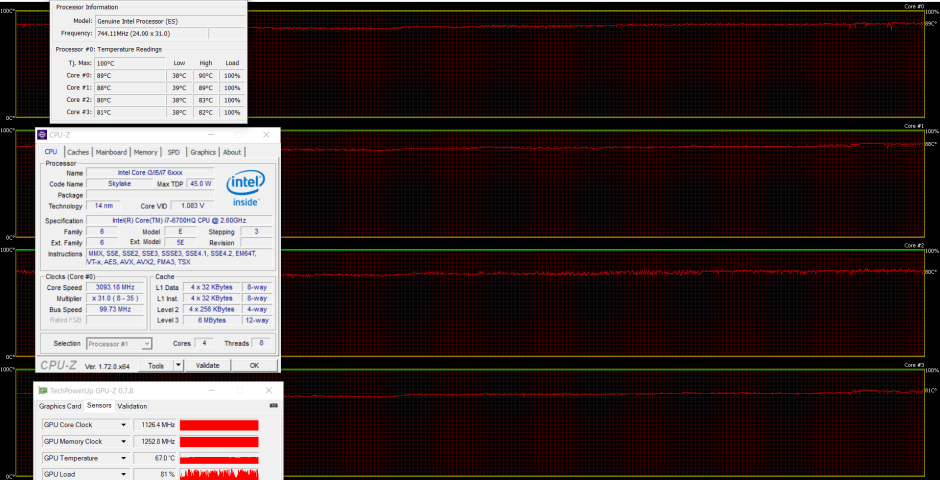Screen dimensions: 940x480
Task: Click the Cores count 4 field
Action: click(204, 343)
